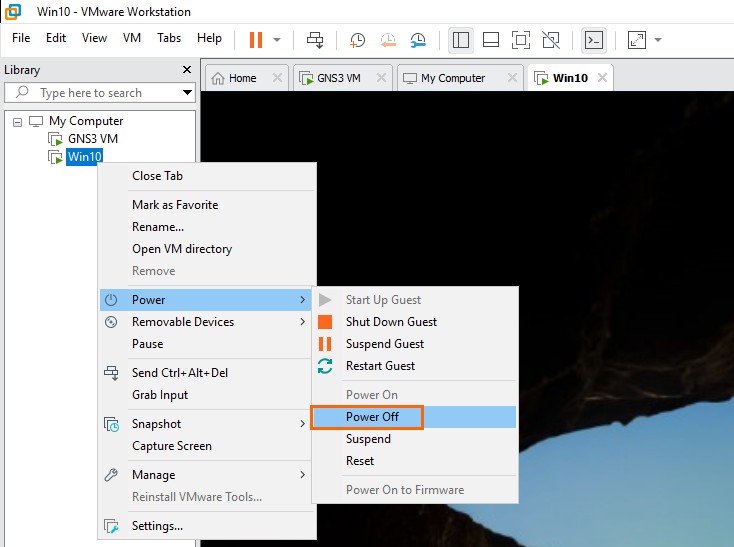Choose Reset in Power submenu
Screen dimensions: 734x547
pyautogui.click(x=415, y=461)
